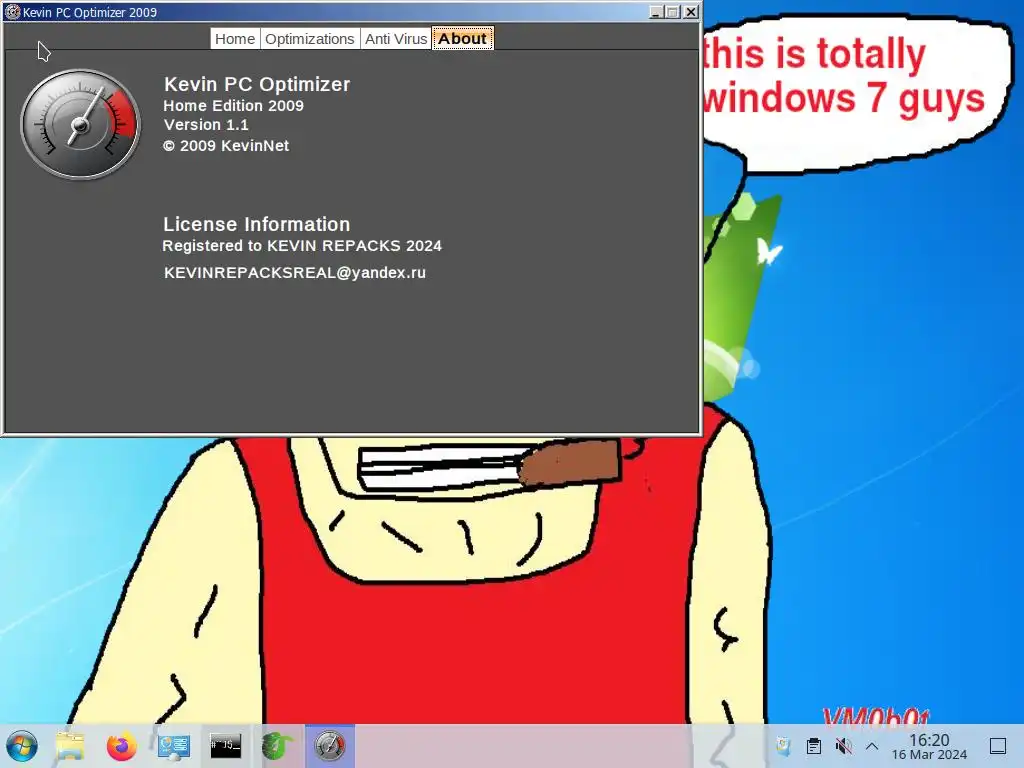Screen dimensions: 1024x768
Task: Open the clipboard tray icon
Action: (814, 746)
